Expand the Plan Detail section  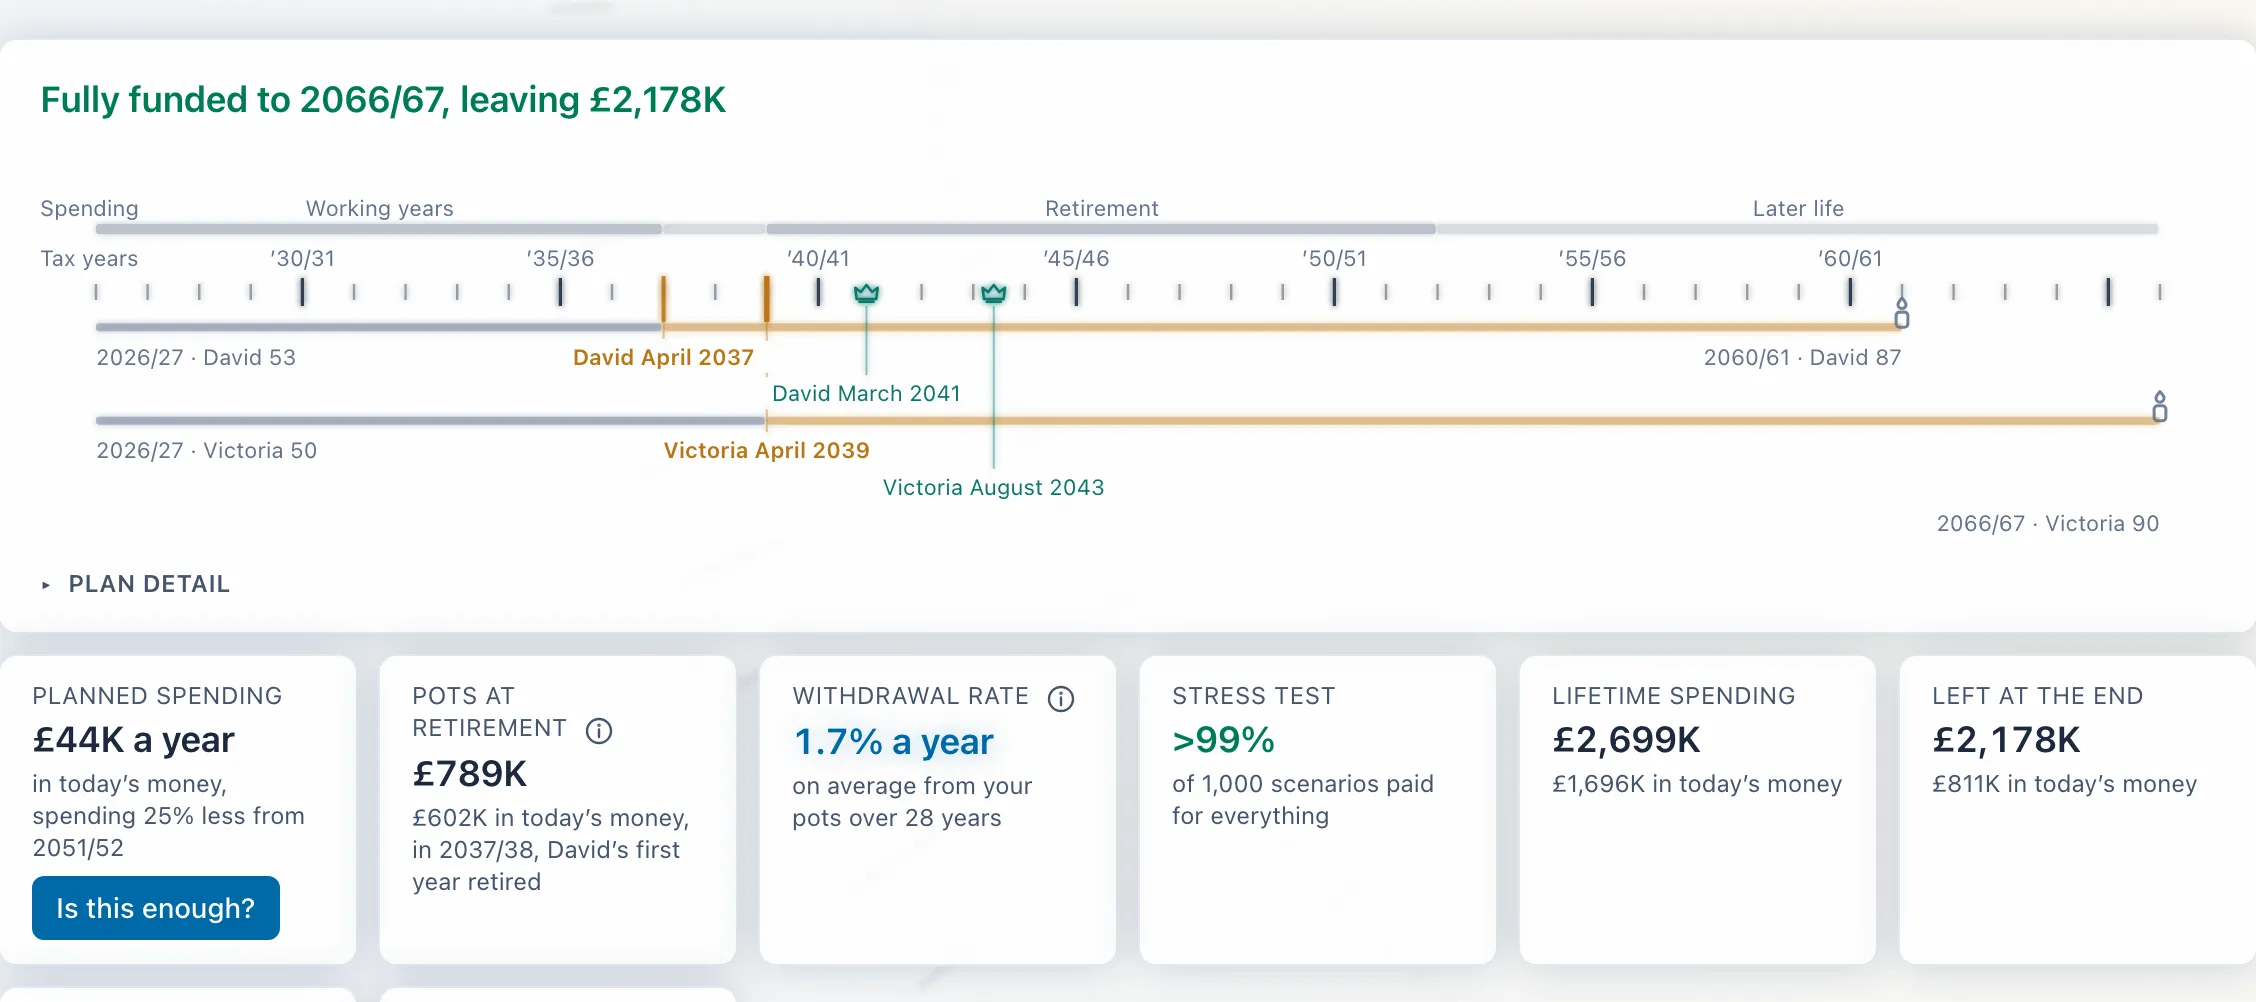(x=135, y=584)
